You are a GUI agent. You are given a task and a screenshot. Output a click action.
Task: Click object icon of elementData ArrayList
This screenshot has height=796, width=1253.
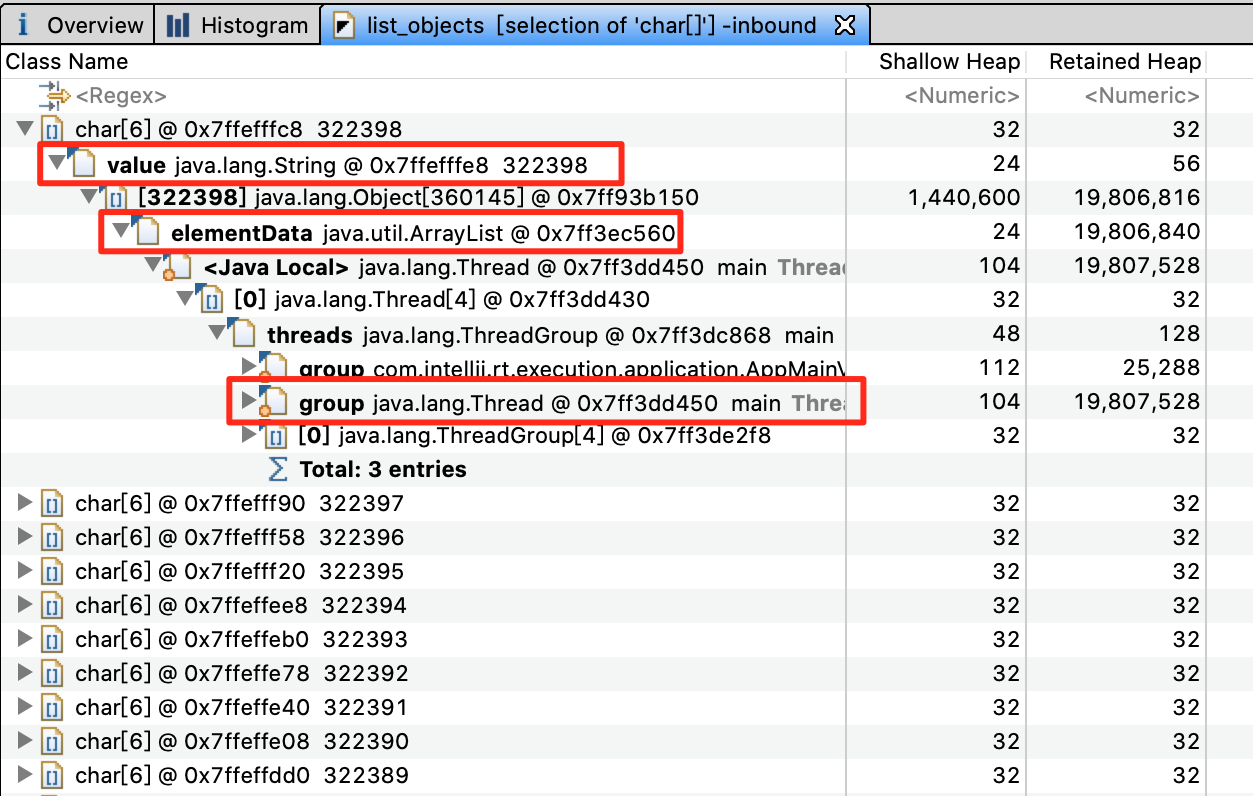tap(147, 230)
